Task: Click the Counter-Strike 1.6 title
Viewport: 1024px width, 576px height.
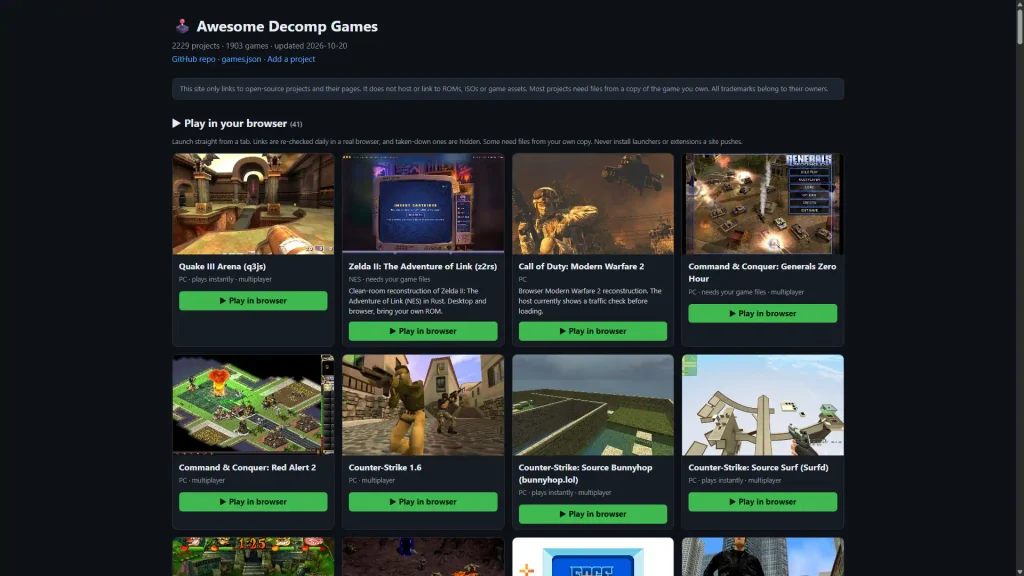Action: click(x=385, y=468)
